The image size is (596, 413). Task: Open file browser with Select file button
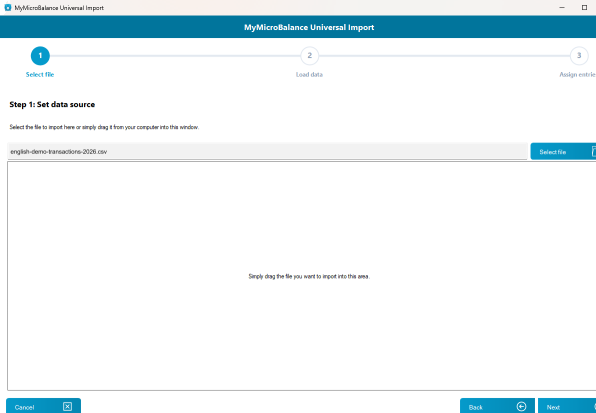[x=563, y=152]
